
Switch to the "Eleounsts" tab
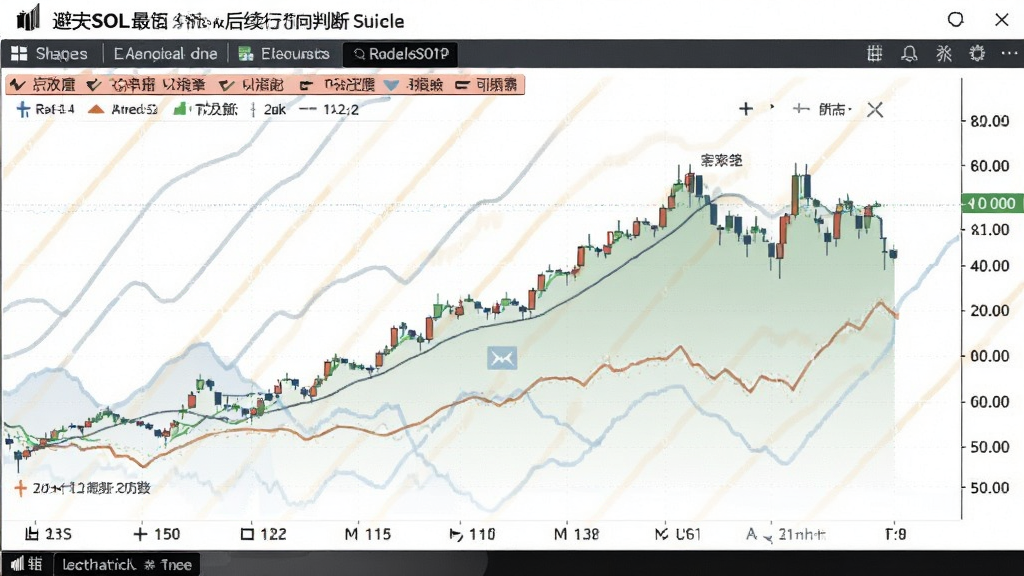pos(284,54)
